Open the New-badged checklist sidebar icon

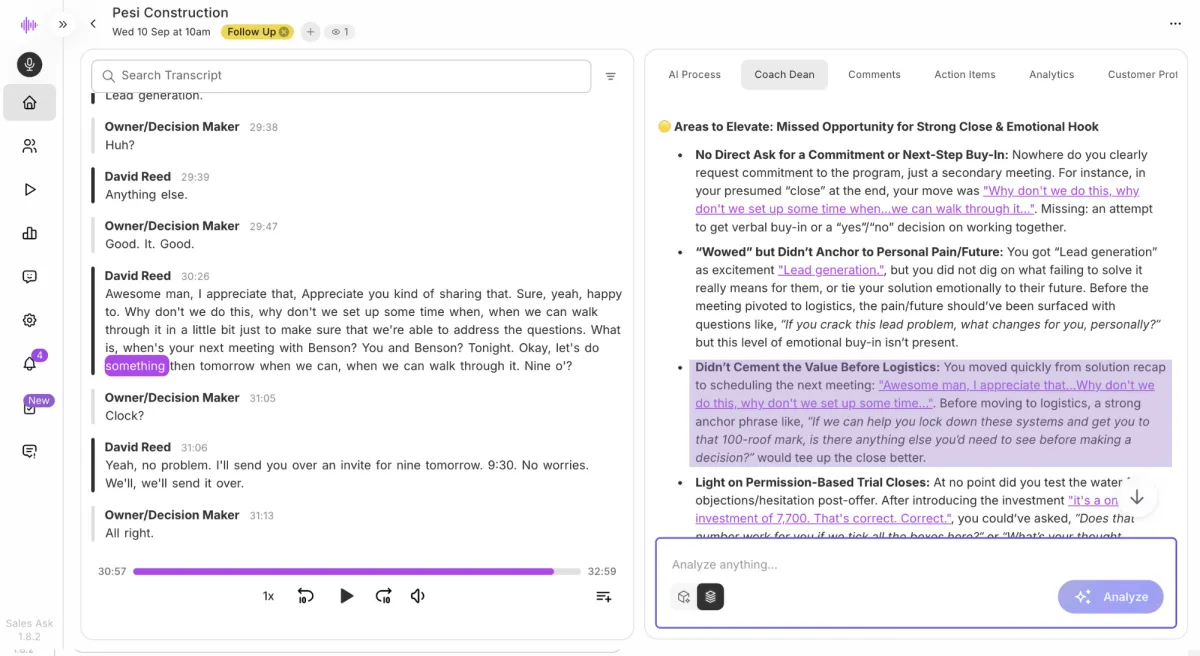click(29, 407)
